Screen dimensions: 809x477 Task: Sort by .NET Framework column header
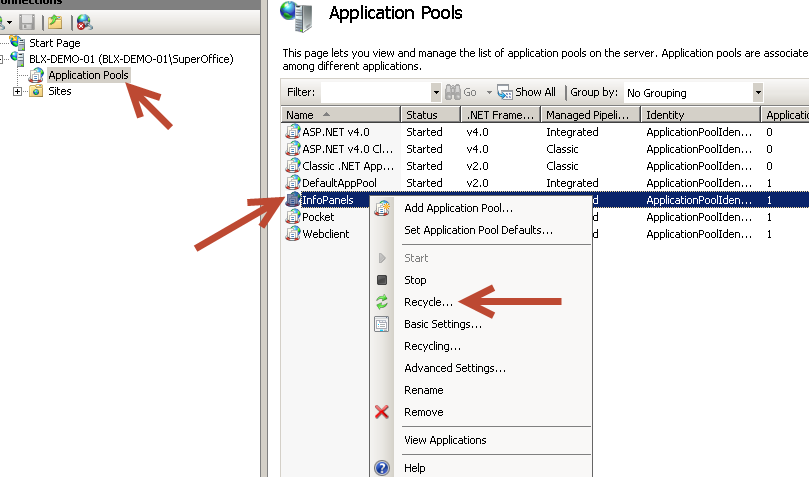500,114
